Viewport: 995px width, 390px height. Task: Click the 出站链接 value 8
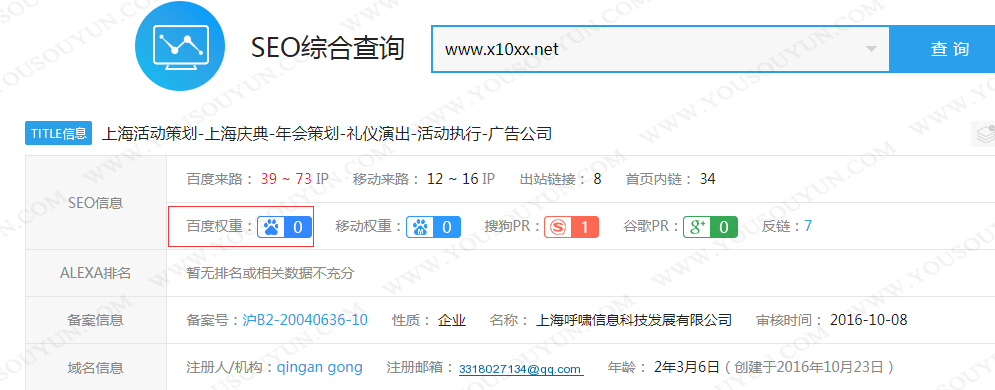click(597, 179)
